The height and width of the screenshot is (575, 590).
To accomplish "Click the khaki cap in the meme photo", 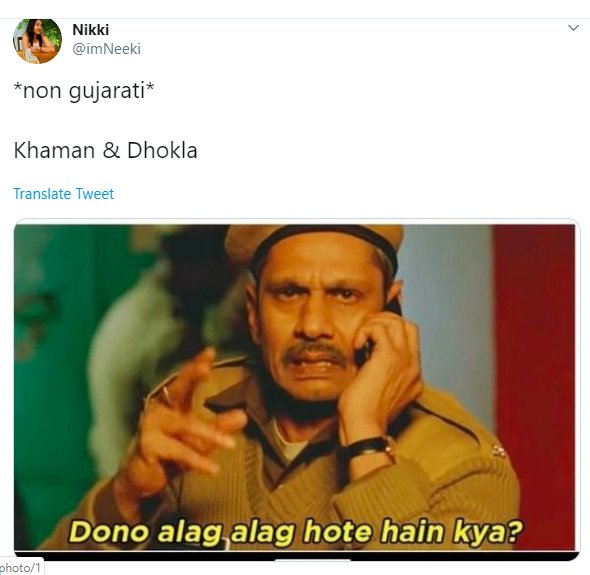I will pos(314,243).
